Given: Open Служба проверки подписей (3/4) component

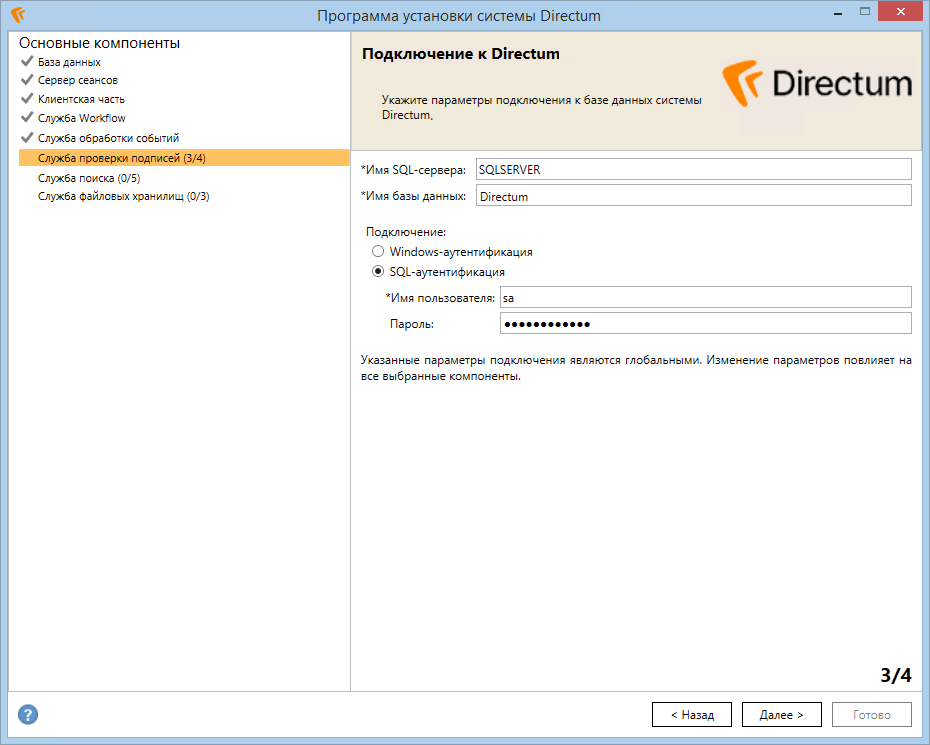Looking at the screenshot, I should coord(122,158).
